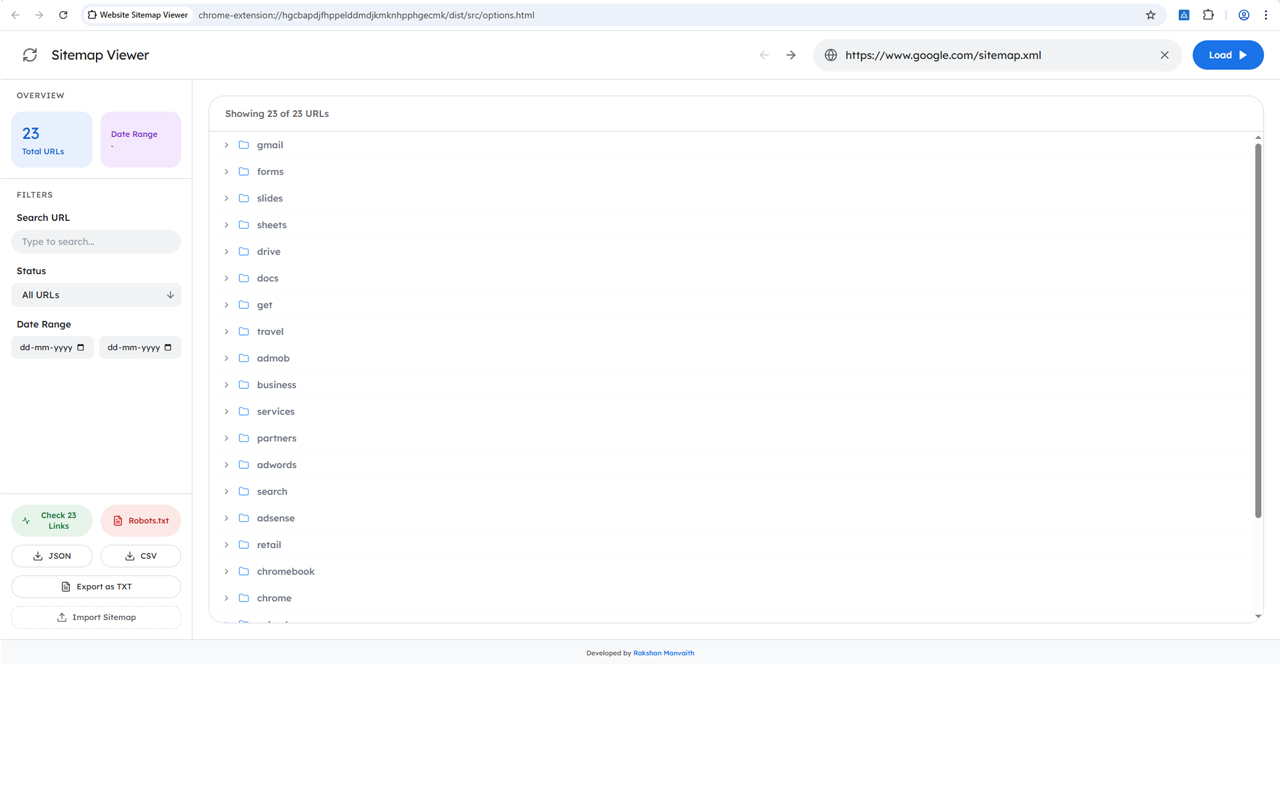
Task: Click the browser back arrow
Action: [15, 15]
